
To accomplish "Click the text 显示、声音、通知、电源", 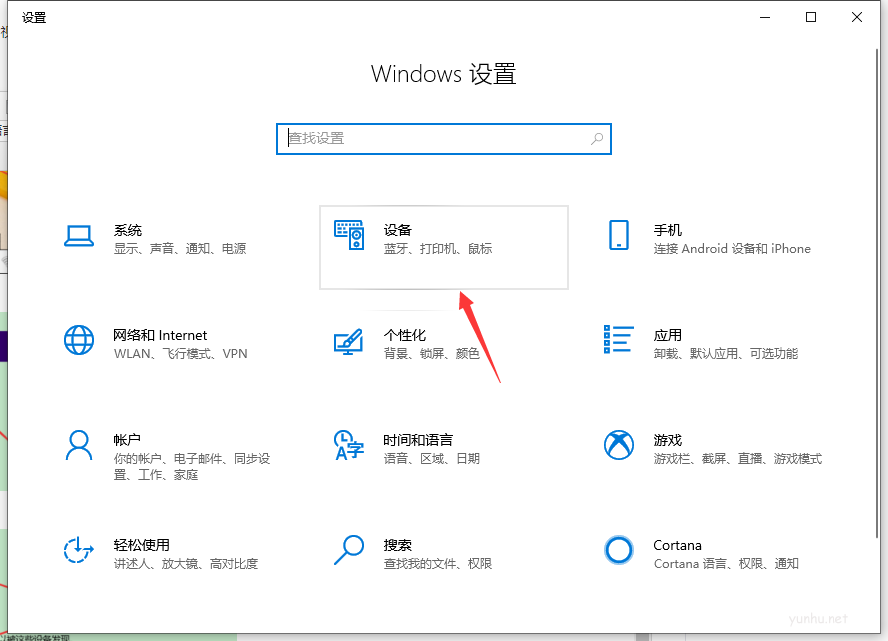I will click(180, 249).
